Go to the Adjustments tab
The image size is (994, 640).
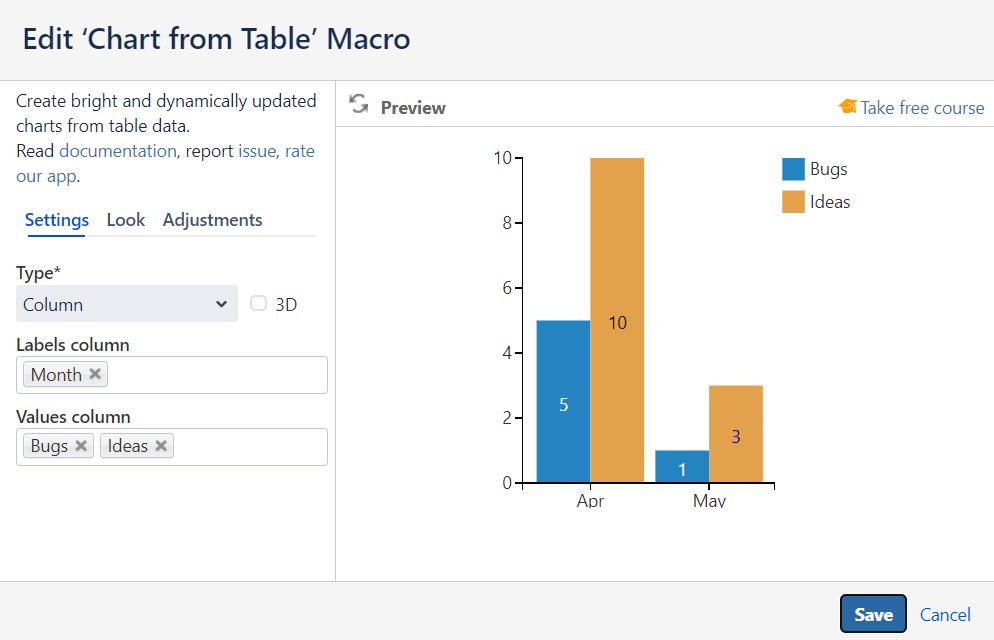point(212,220)
